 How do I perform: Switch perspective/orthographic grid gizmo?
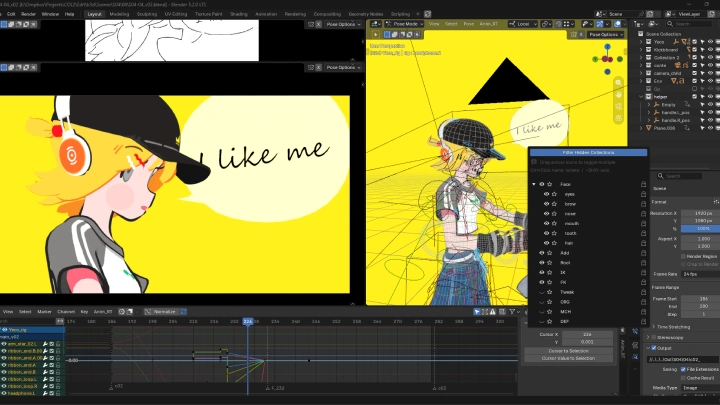(619, 118)
